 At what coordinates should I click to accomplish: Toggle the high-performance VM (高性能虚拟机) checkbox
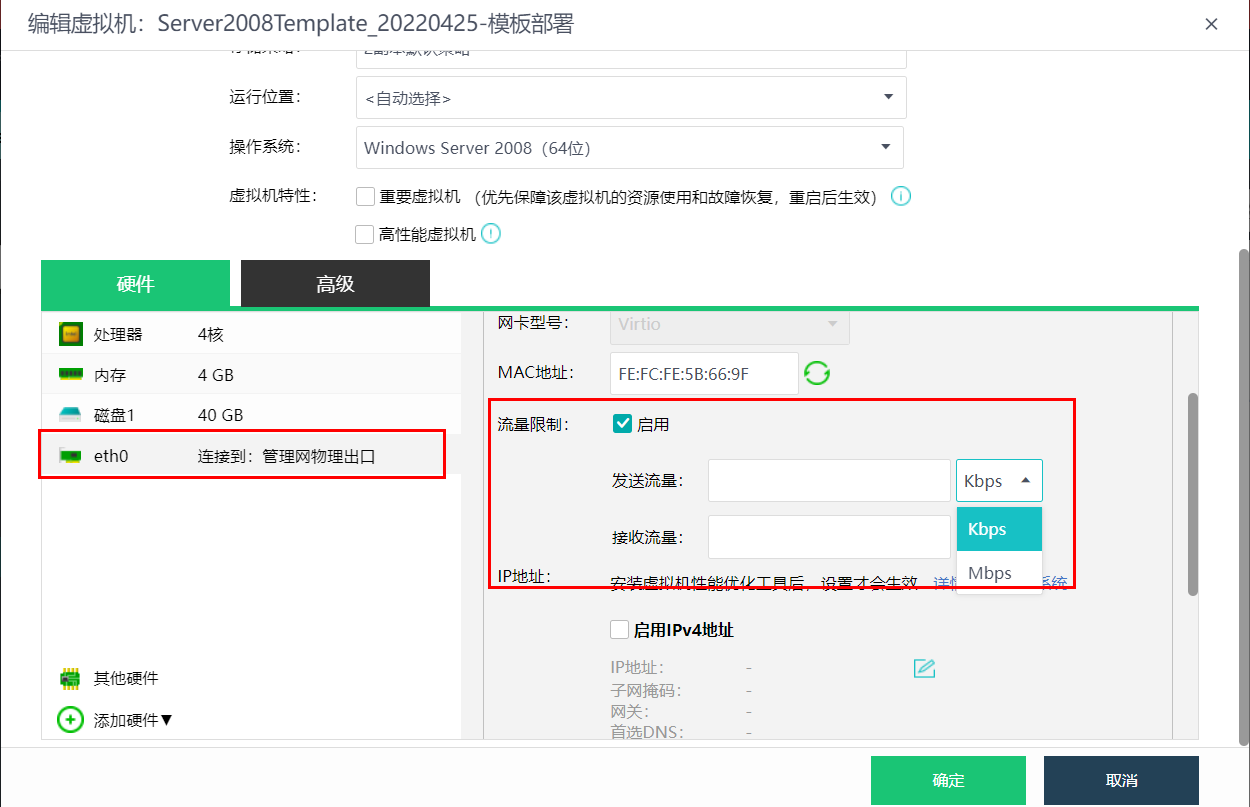[365, 234]
